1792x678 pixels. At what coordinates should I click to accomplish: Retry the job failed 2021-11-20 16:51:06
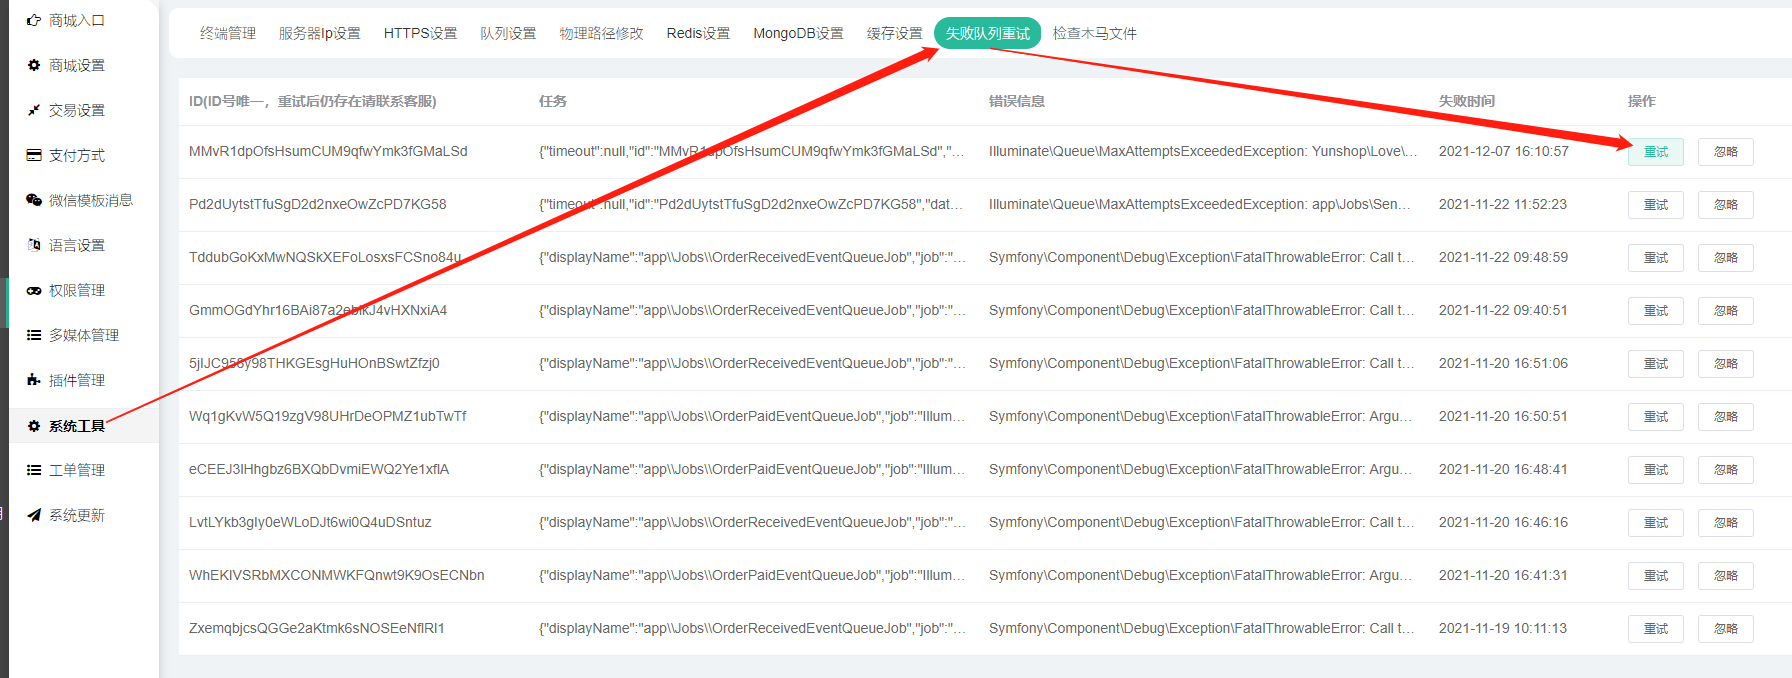click(x=1656, y=364)
